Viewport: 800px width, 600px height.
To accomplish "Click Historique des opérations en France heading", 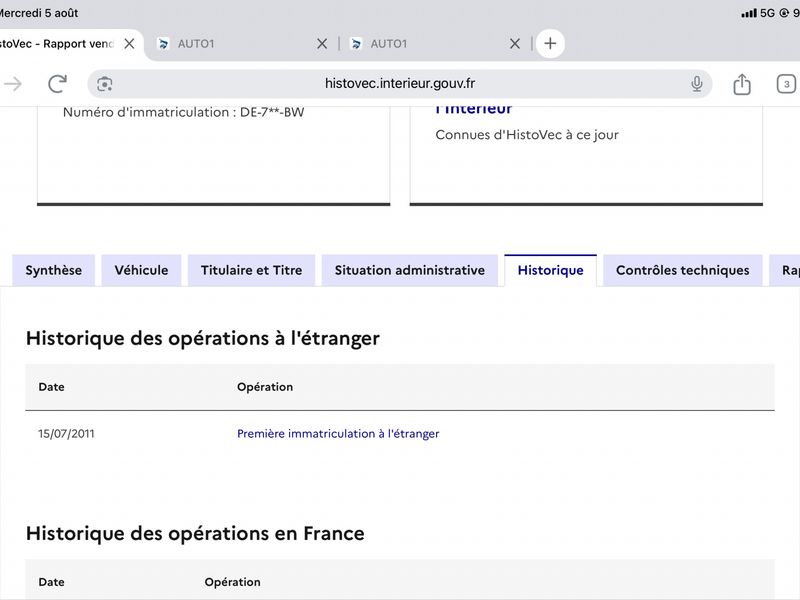I will click(195, 533).
